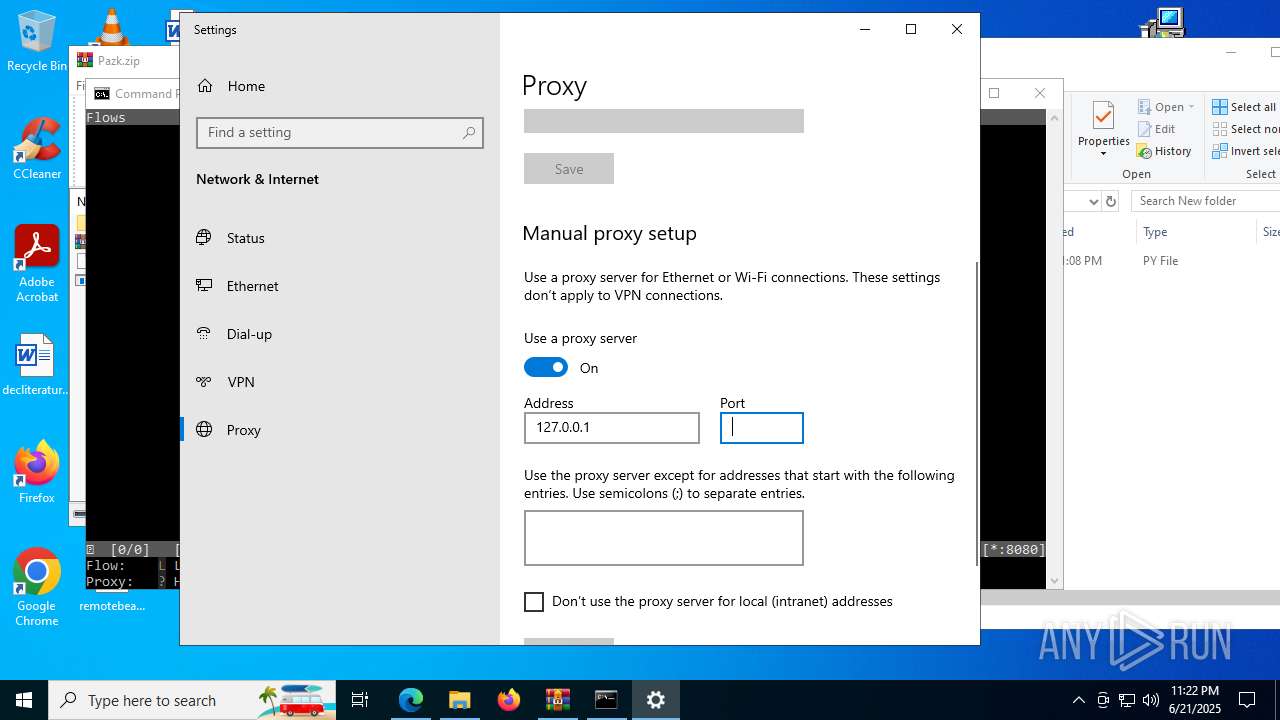The image size is (1280, 720).
Task: Check Don't use proxy for local addresses
Action: point(534,602)
